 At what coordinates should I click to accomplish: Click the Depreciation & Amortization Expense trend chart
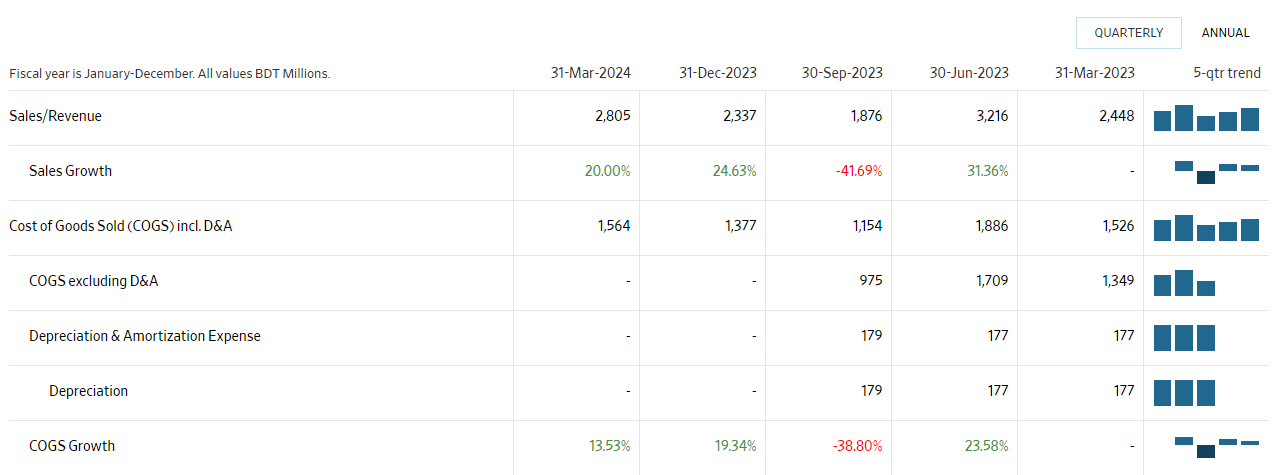click(1184, 338)
